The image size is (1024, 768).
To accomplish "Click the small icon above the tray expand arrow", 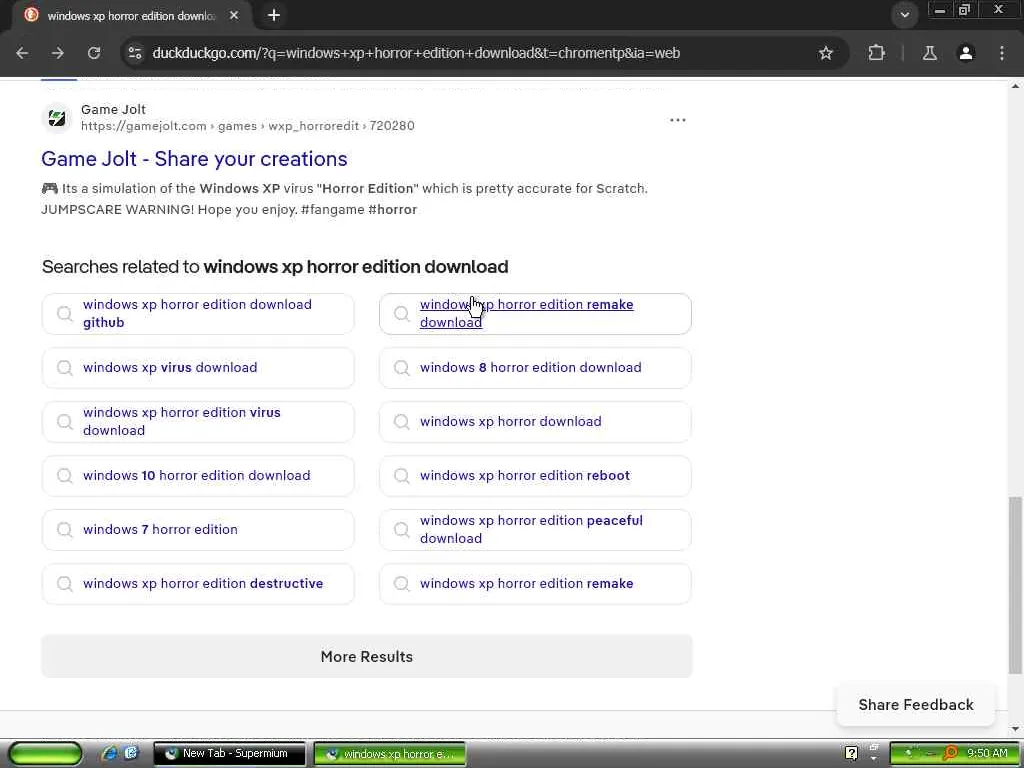I will [x=874, y=747].
